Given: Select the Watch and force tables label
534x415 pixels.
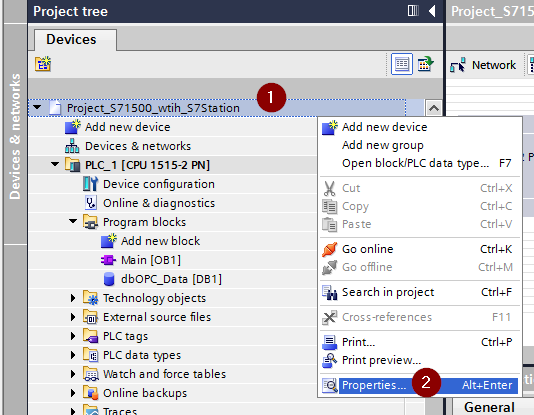Looking at the screenshot, I should coord(164,374).
